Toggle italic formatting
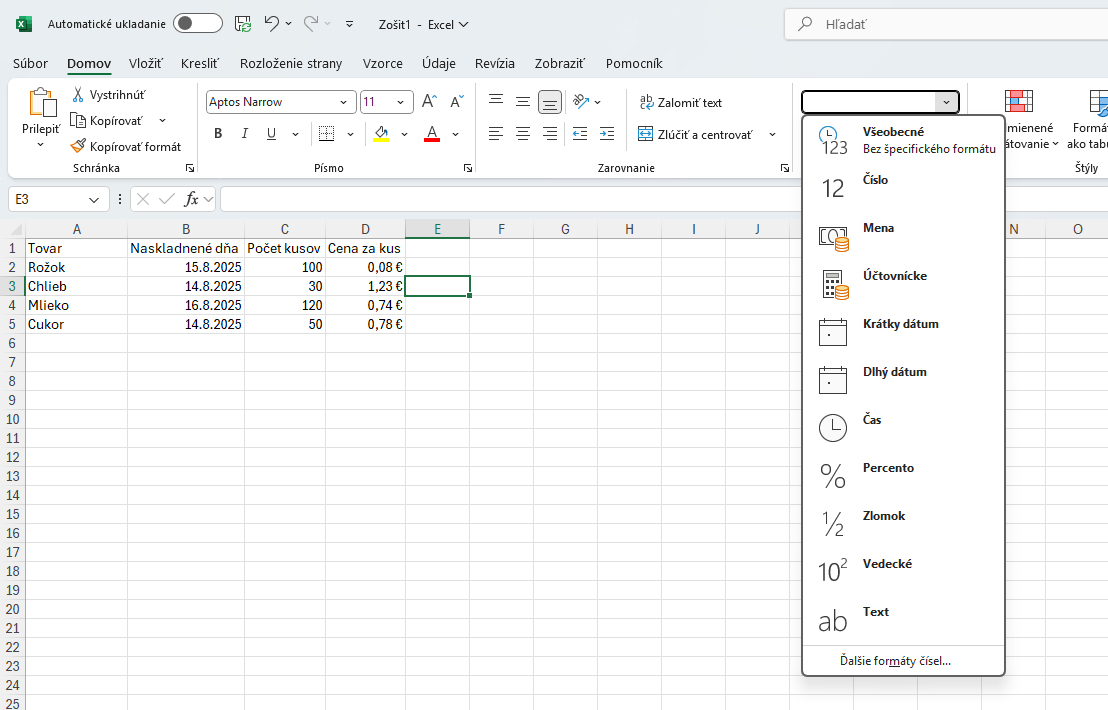This screenshot has width=1108, height=710. click(244, 134)
